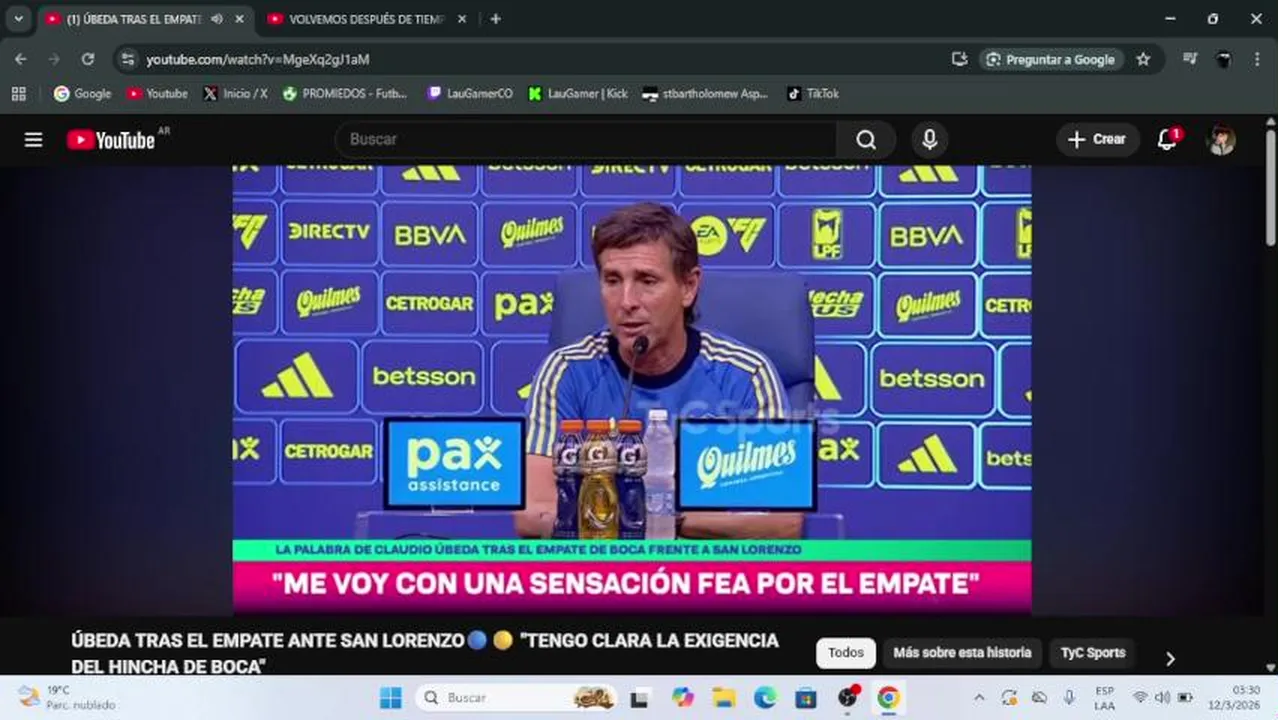Close the VOLVEMOS DESPUÉS tab
Viewport: 1278px width, 720px height.
463,19
